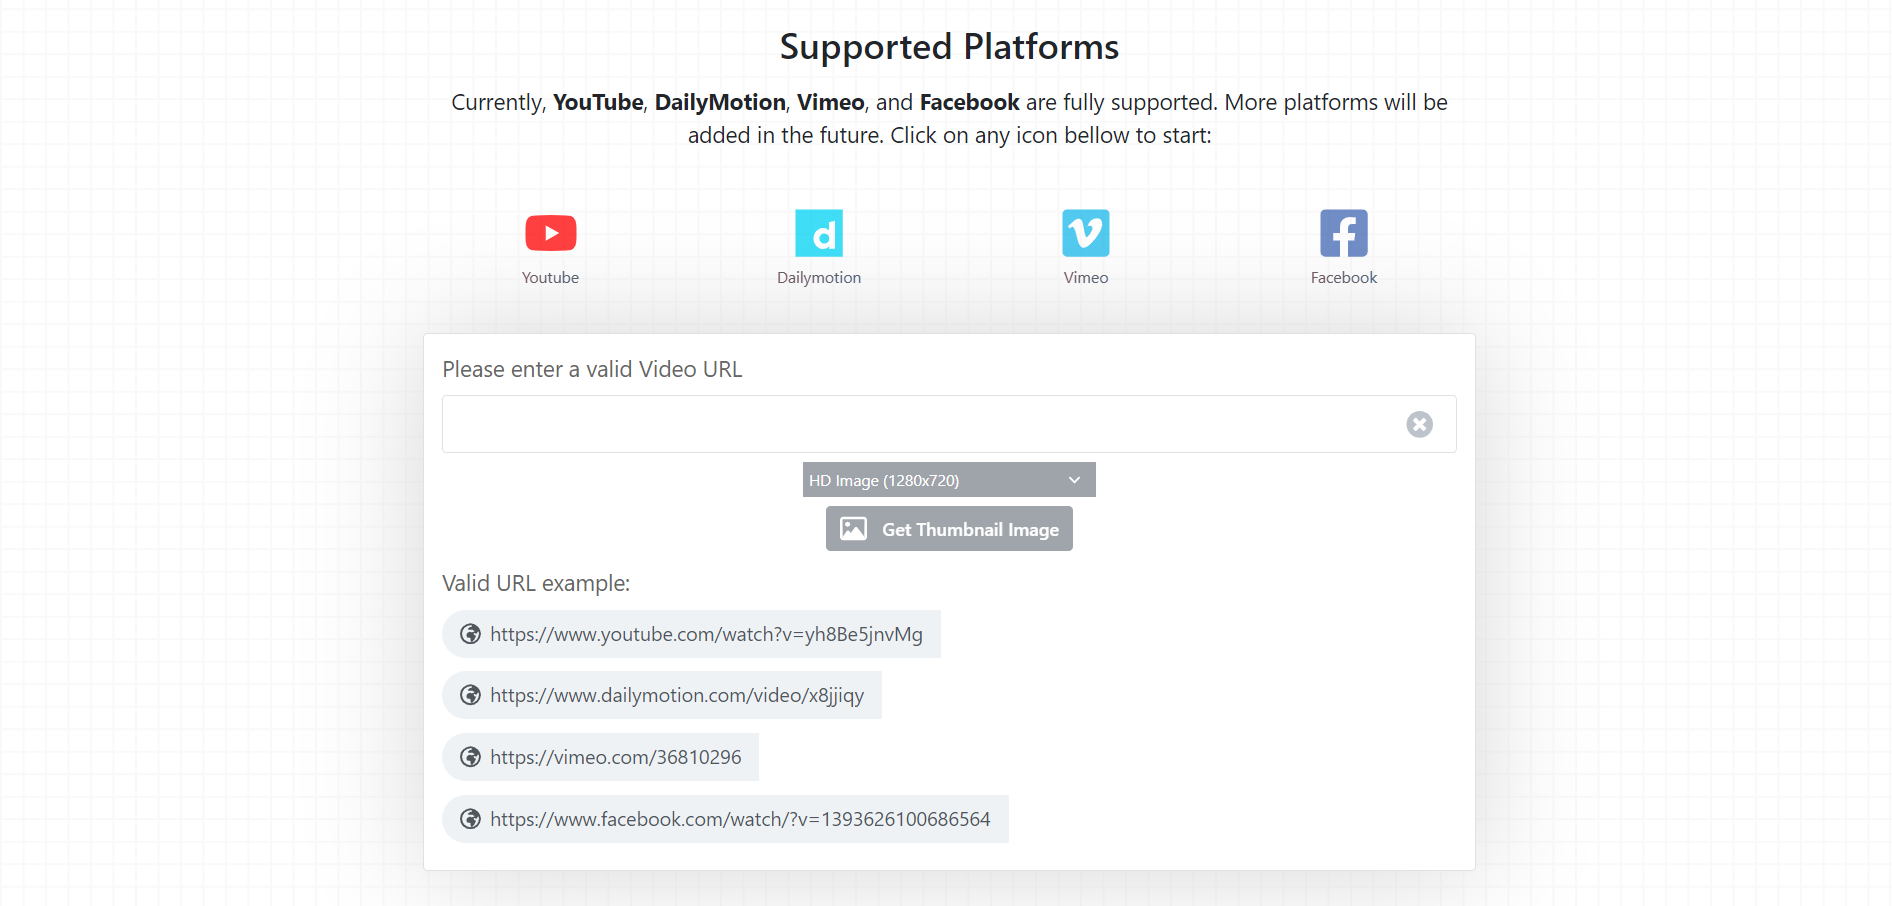The width and height of the screenshot is (1892, 906).
Task: Click globe icon beside Facebook example URL
Action: (x=470, y=819)
